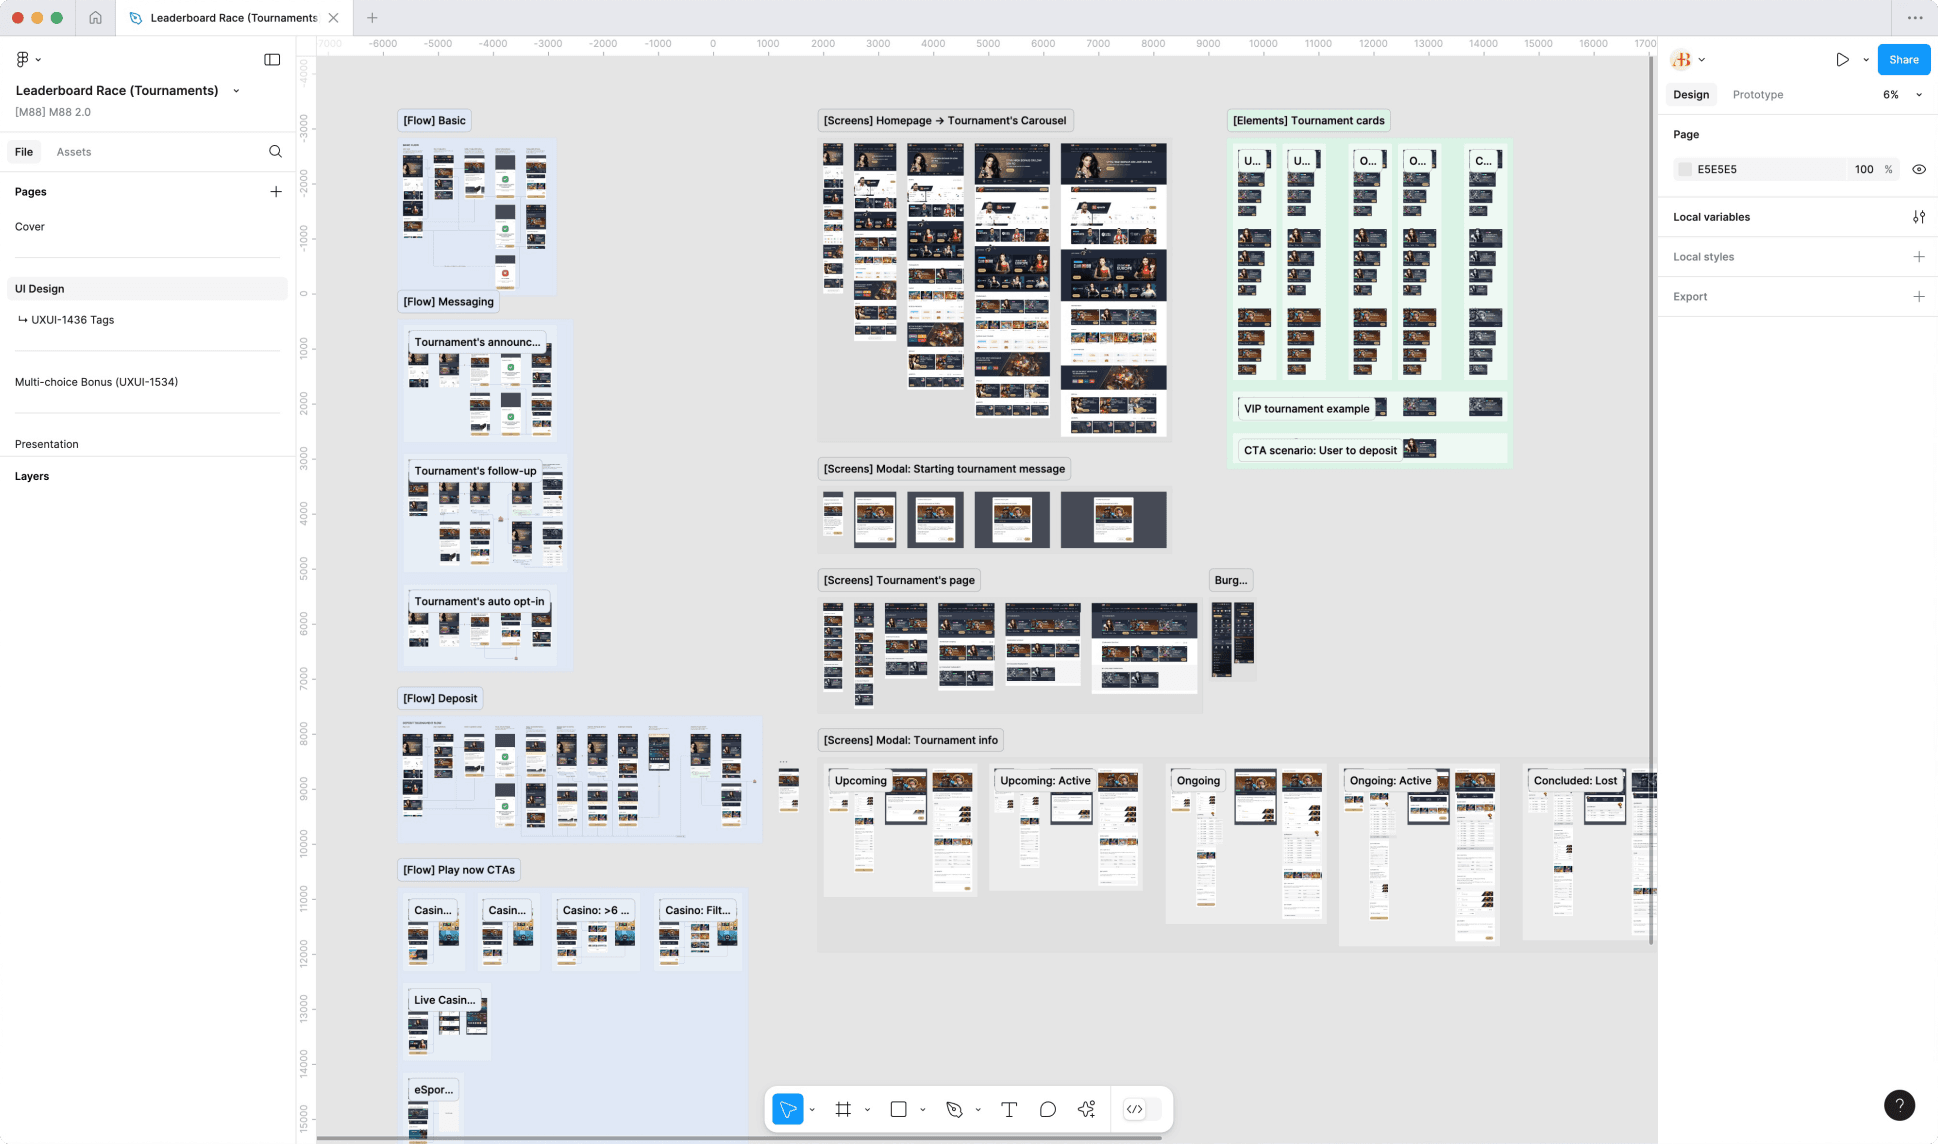Select the Text tool
Viewport: 1938px width, 1144px height.
click(1009, 1109)
